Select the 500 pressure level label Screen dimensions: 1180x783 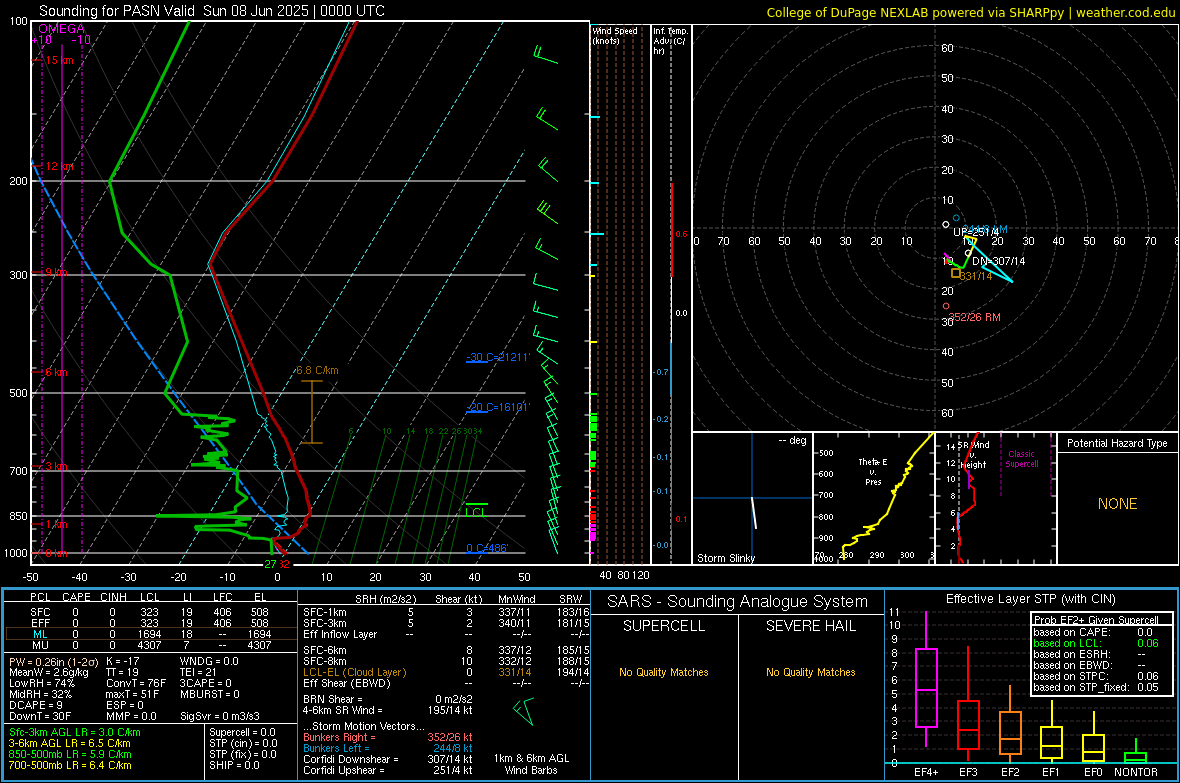coord(18,393)
